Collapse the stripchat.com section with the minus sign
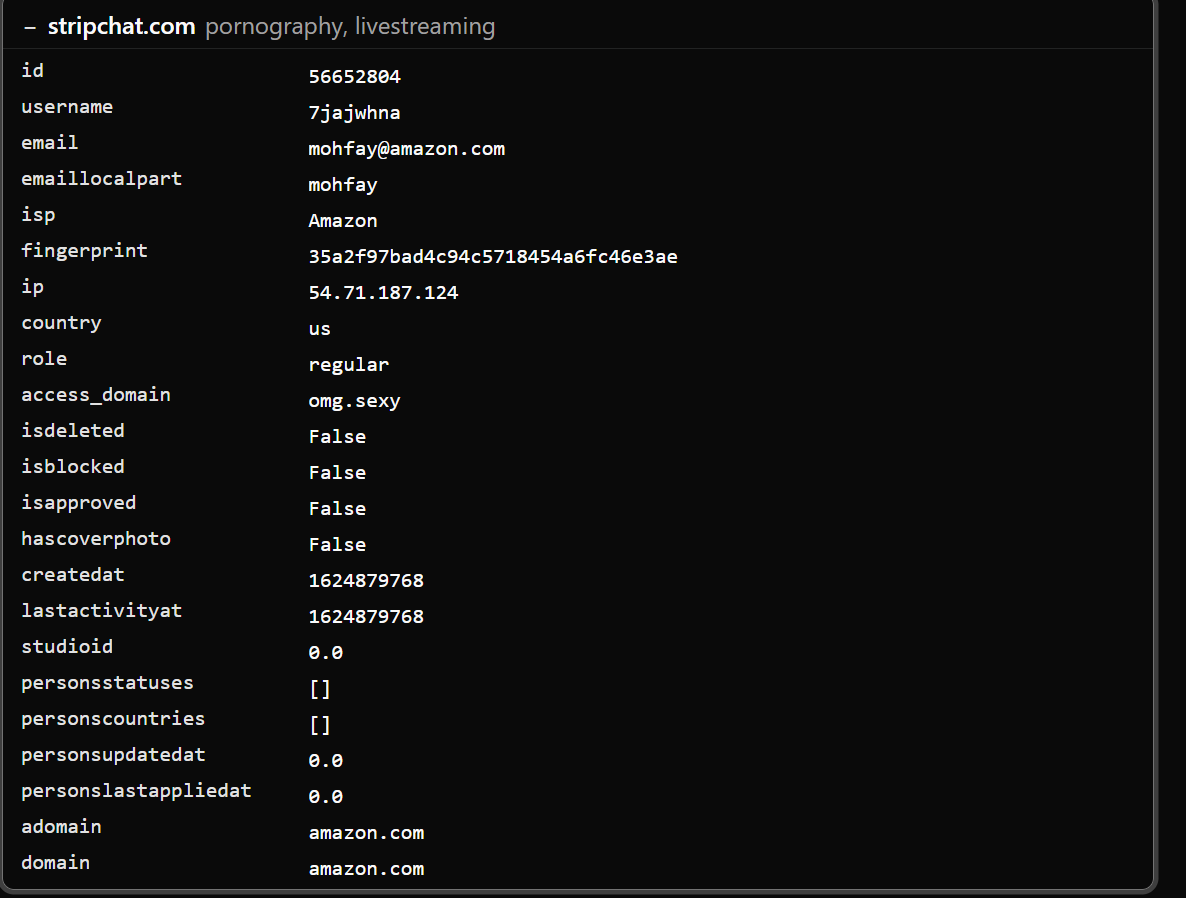Image resolution: width=1186 pixels, height=898 pixels. [29, 27]
